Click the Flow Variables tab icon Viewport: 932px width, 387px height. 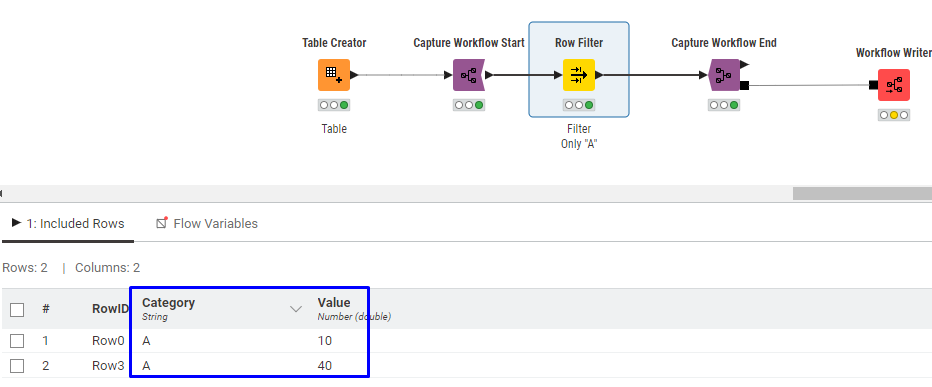point(161,223)
